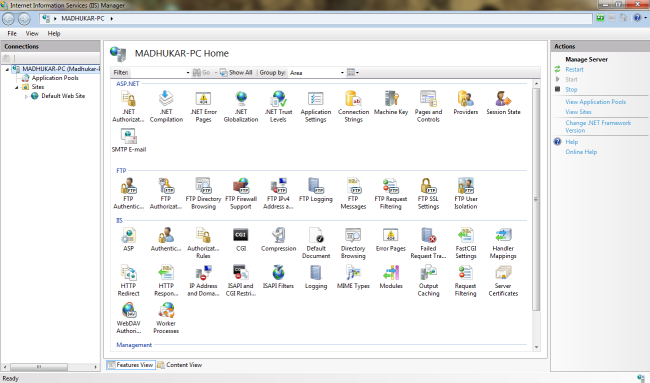Click the Connections pane horizontal scrollbar
The width and height of the screenshot is (650, 383).
(x=39, y=367)
